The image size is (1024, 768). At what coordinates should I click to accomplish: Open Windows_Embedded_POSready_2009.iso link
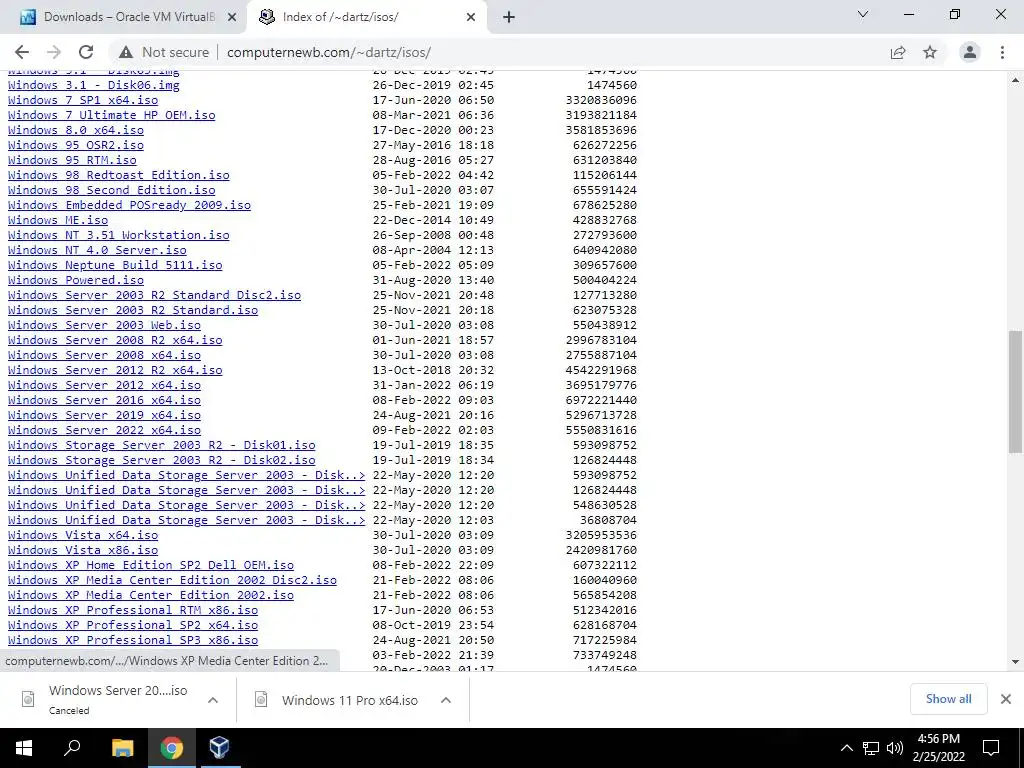(x=129, y=205)
